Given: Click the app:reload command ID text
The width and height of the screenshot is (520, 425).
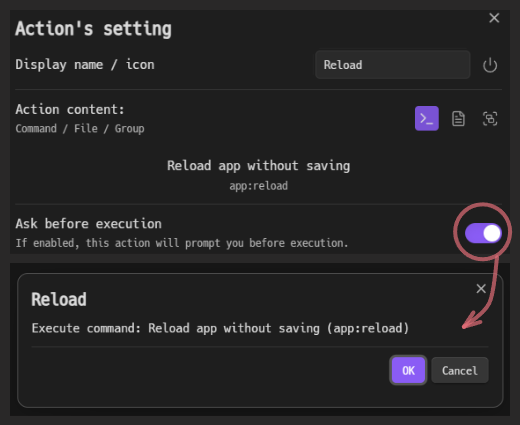Looking at the screenshot, I should [x=258, y=186].
